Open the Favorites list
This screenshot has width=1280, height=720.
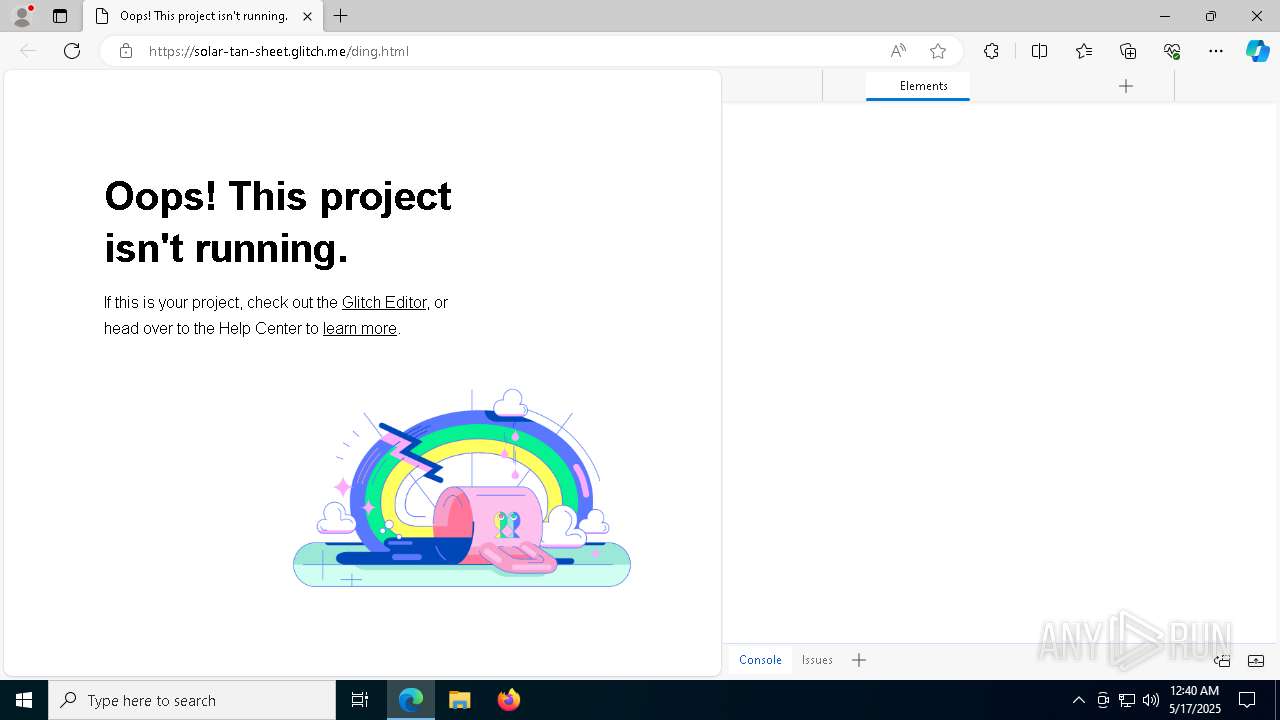pos(1084,51)
